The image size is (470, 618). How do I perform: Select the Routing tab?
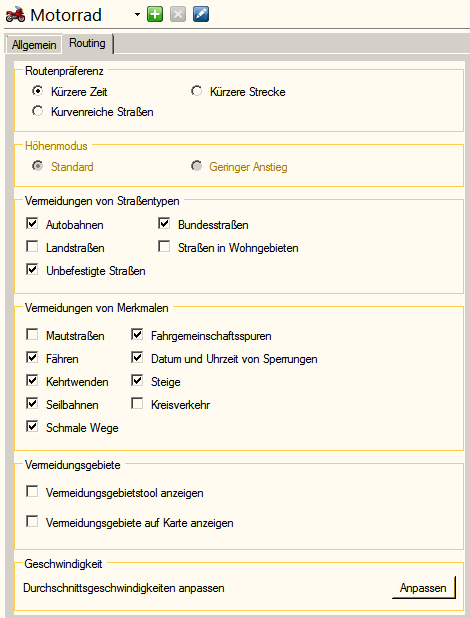click(x=87, y=43)
